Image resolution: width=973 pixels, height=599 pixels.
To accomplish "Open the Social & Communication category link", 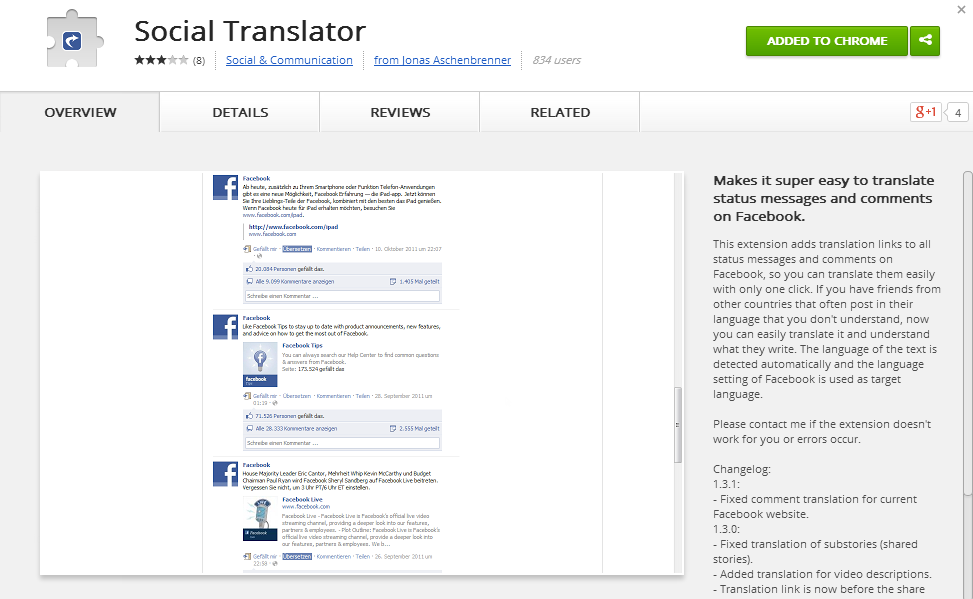I will coord(289,60).
